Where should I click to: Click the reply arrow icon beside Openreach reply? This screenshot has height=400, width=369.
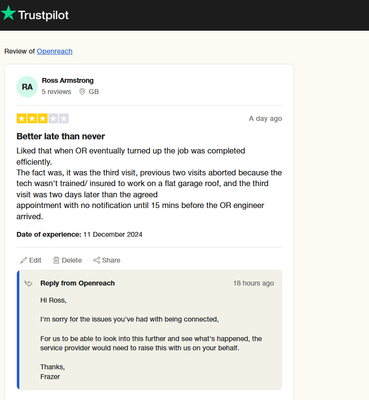pos(29,284)
